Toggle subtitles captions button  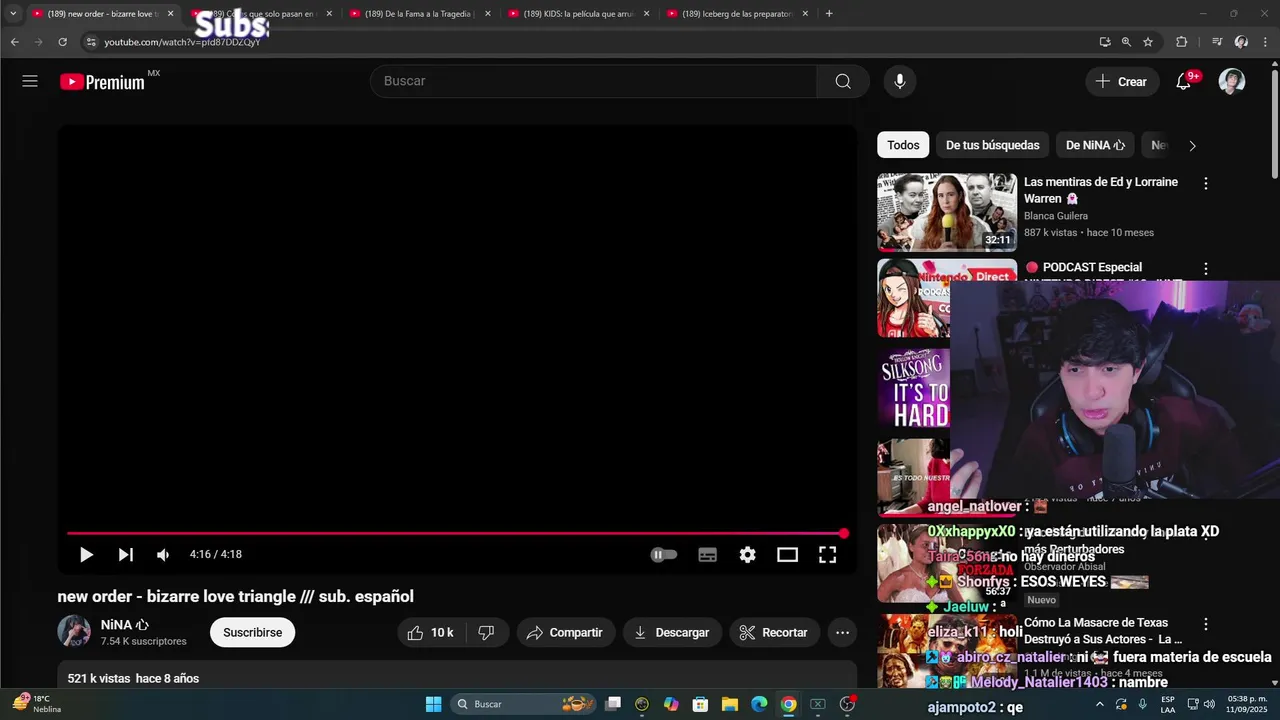click(708, 555)
